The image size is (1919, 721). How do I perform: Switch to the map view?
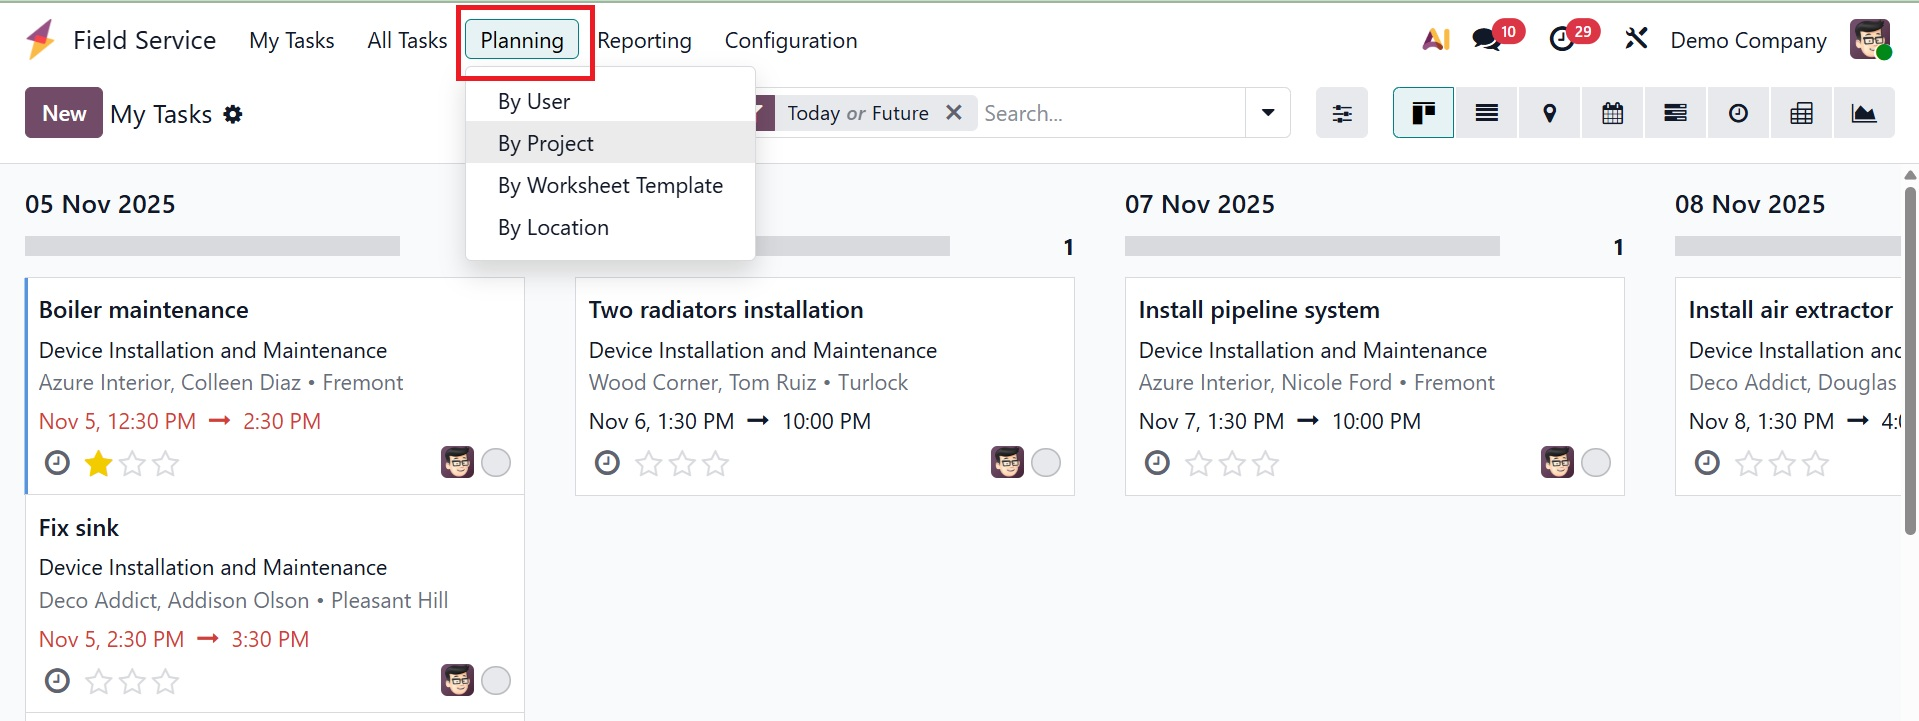point(1549,113)
